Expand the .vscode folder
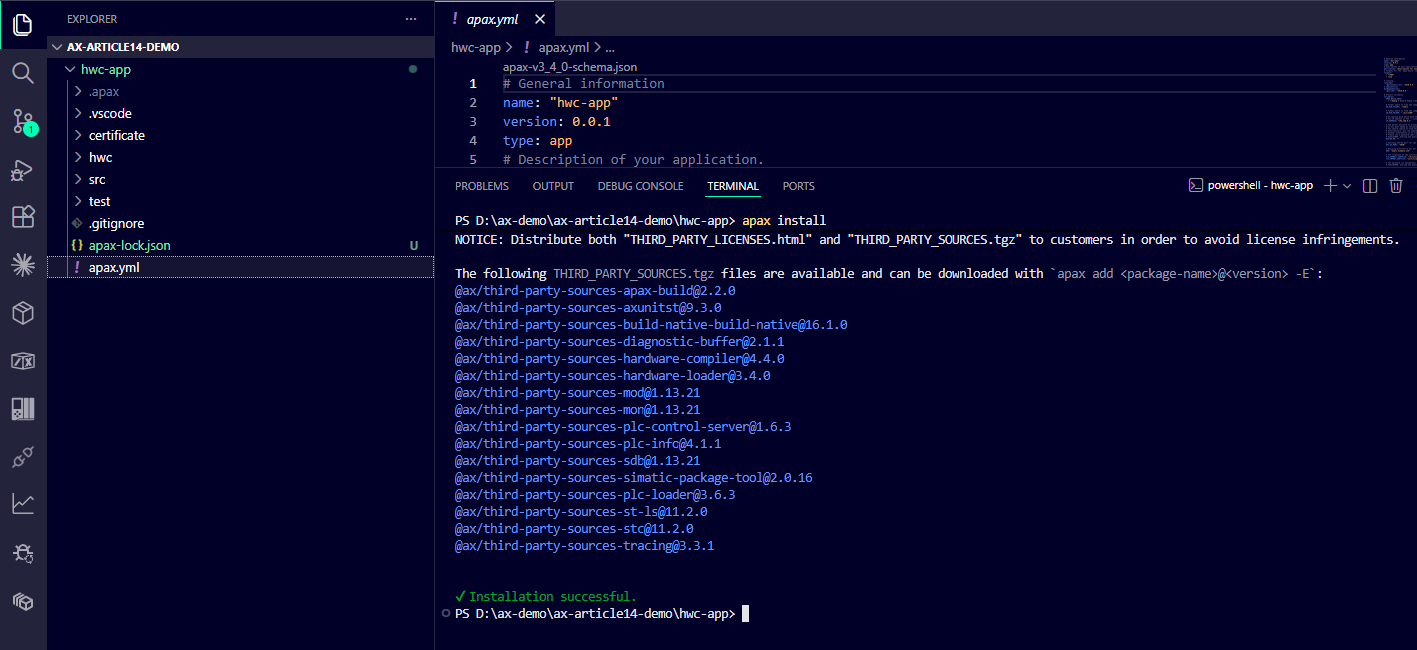1417x650 pixels. tap(79, 114)
